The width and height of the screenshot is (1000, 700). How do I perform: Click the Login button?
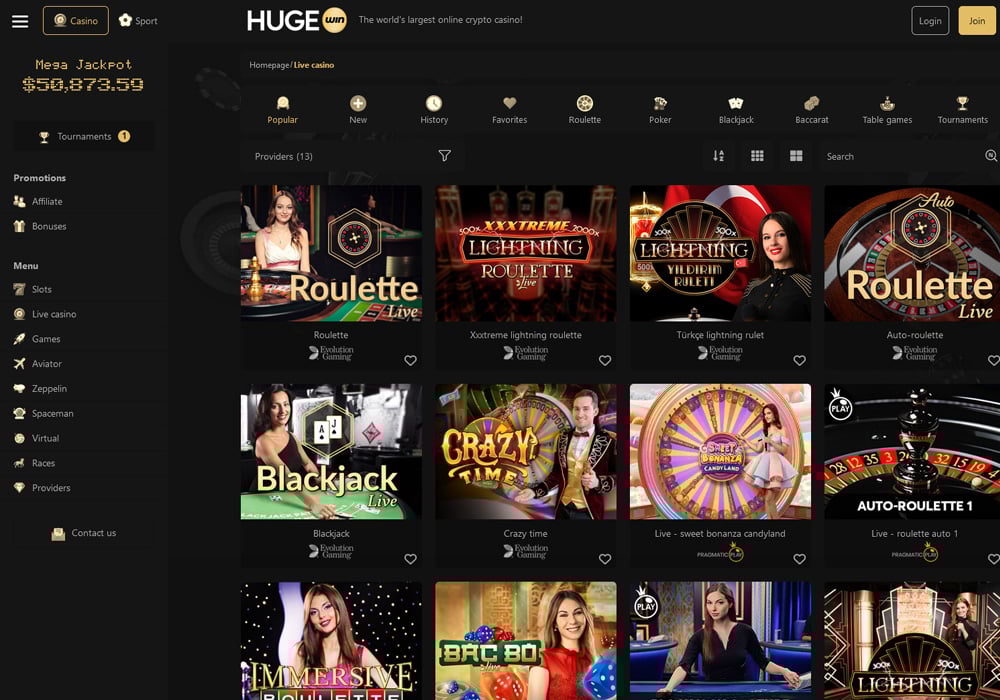930,20
